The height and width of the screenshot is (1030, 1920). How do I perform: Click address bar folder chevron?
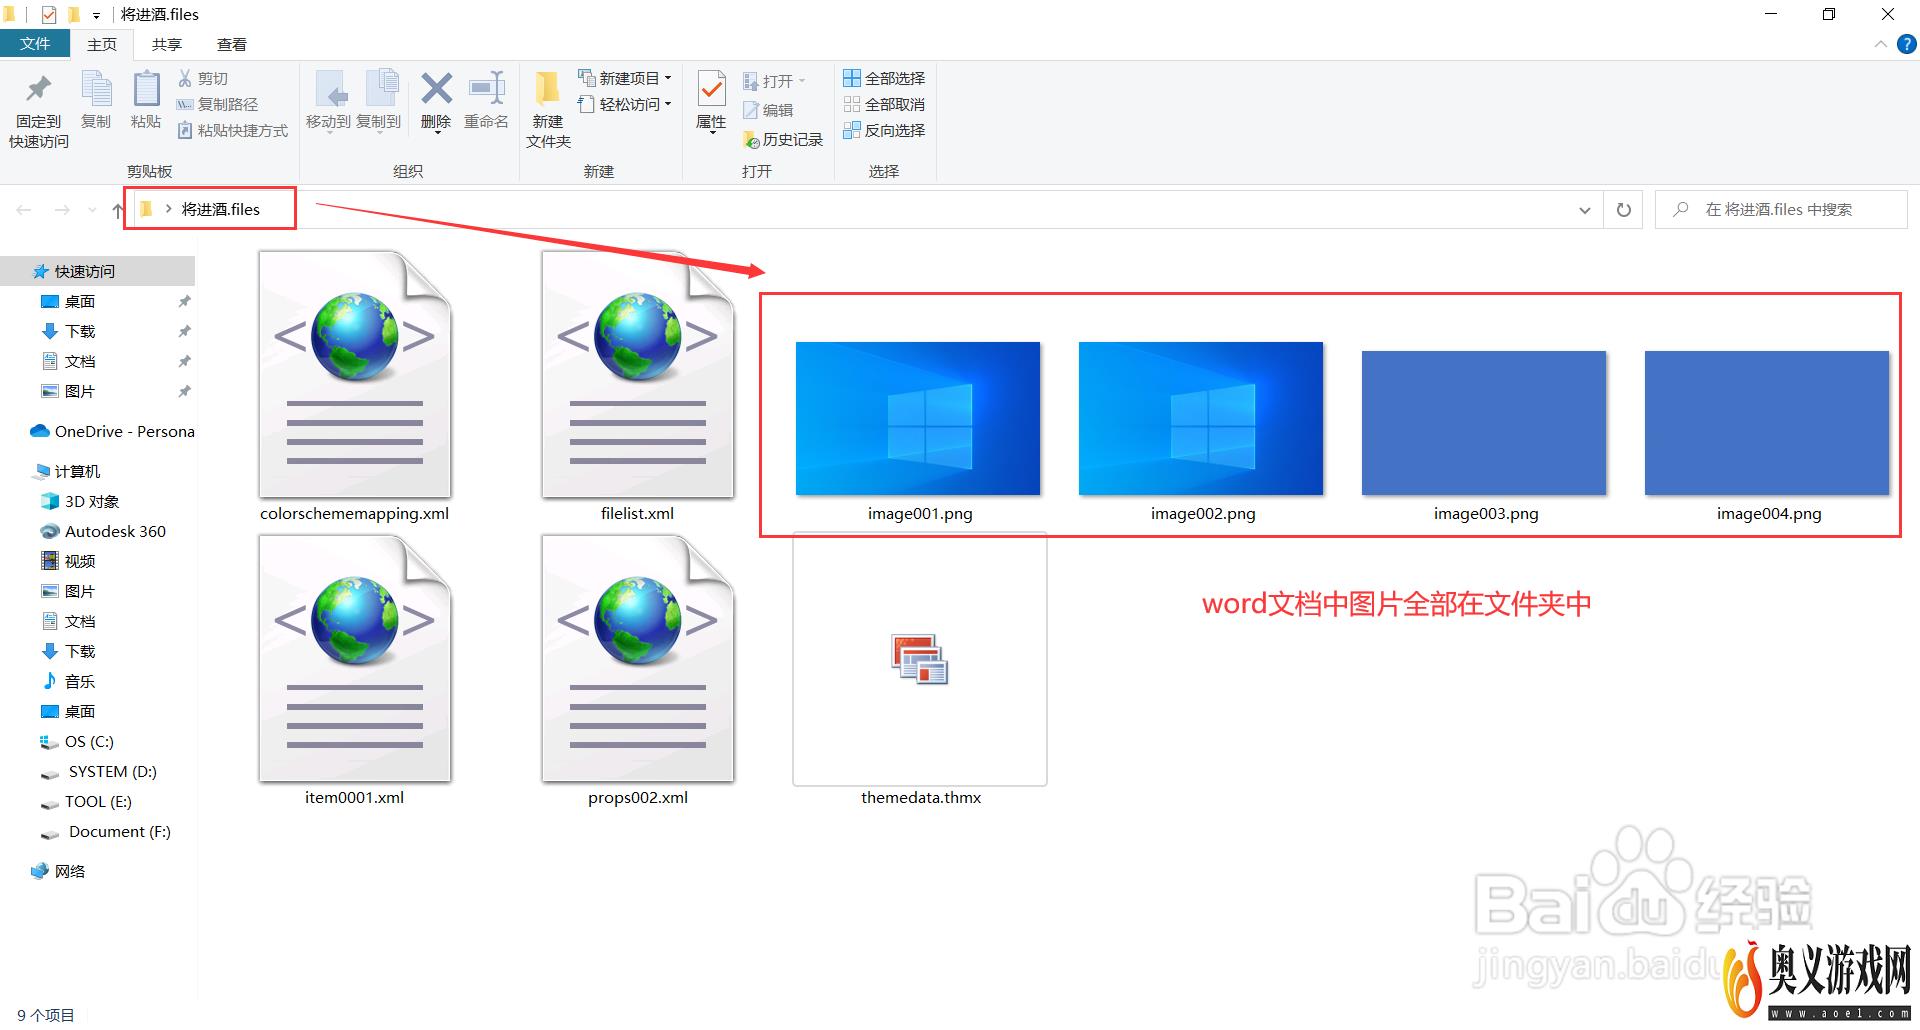(168, 209)
